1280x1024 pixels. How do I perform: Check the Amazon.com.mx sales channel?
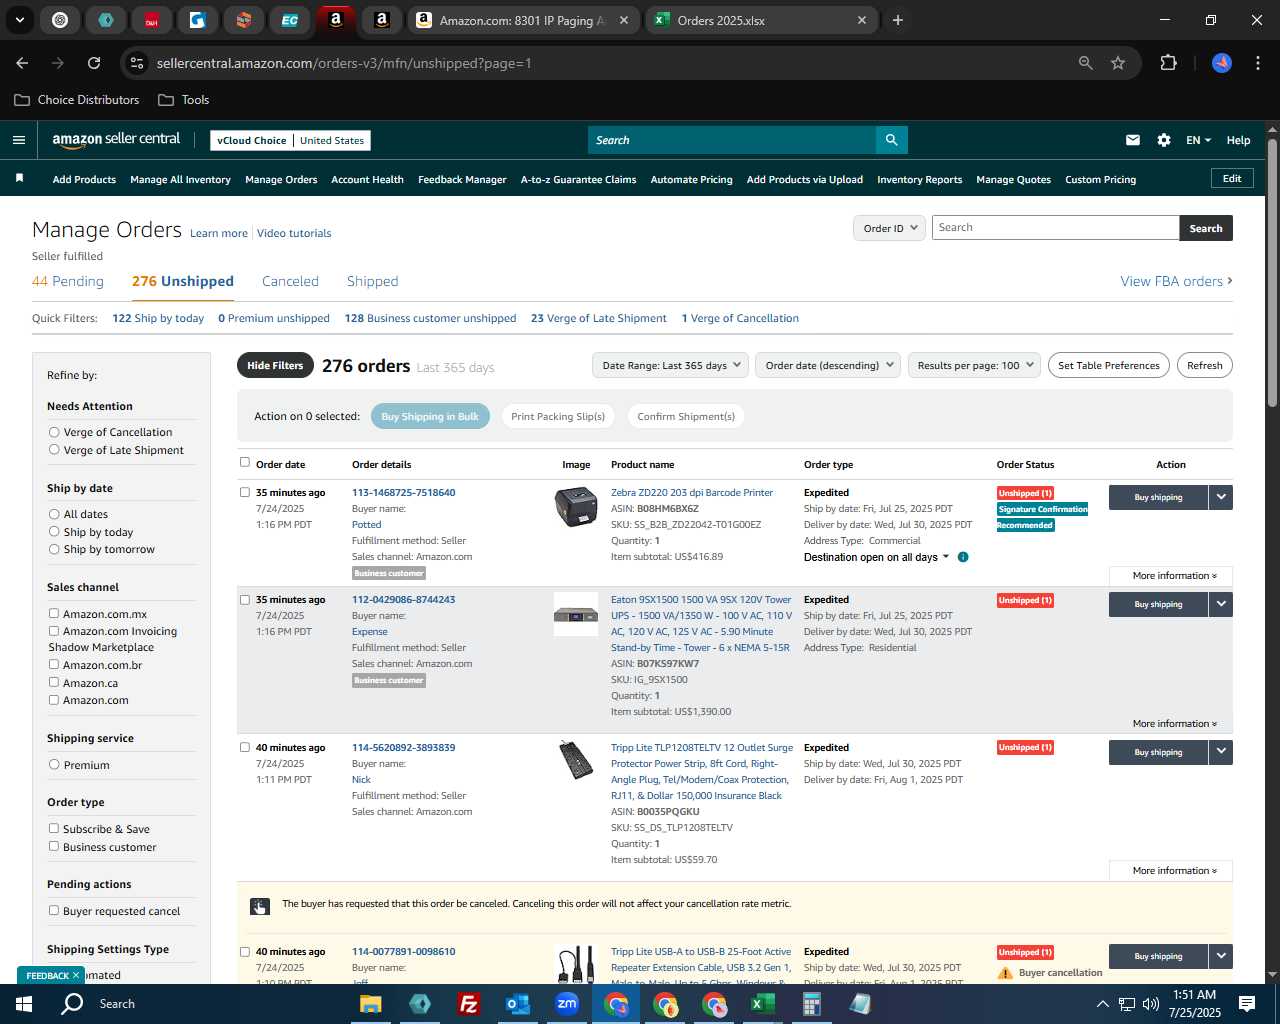pos(54,614)
